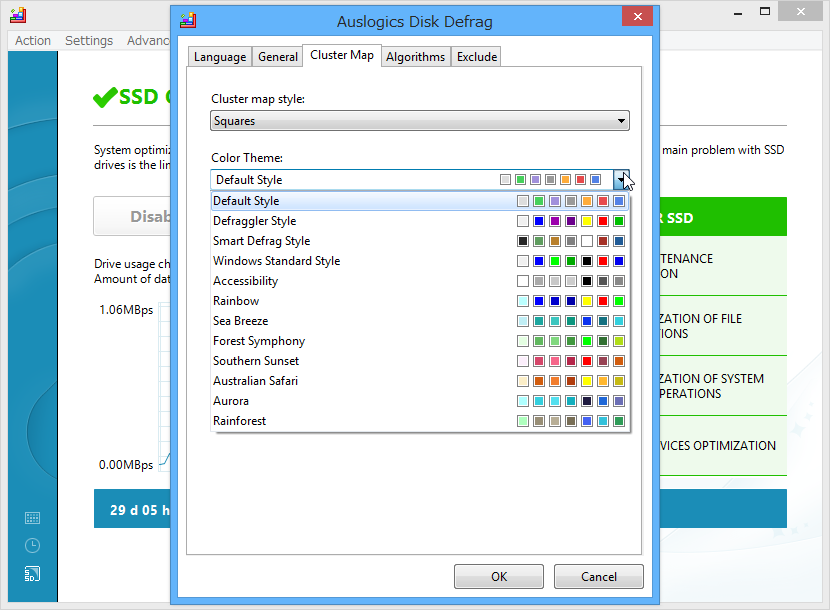
Task: Click yellow swatch in Defraggler Style row
Action: 587,221
